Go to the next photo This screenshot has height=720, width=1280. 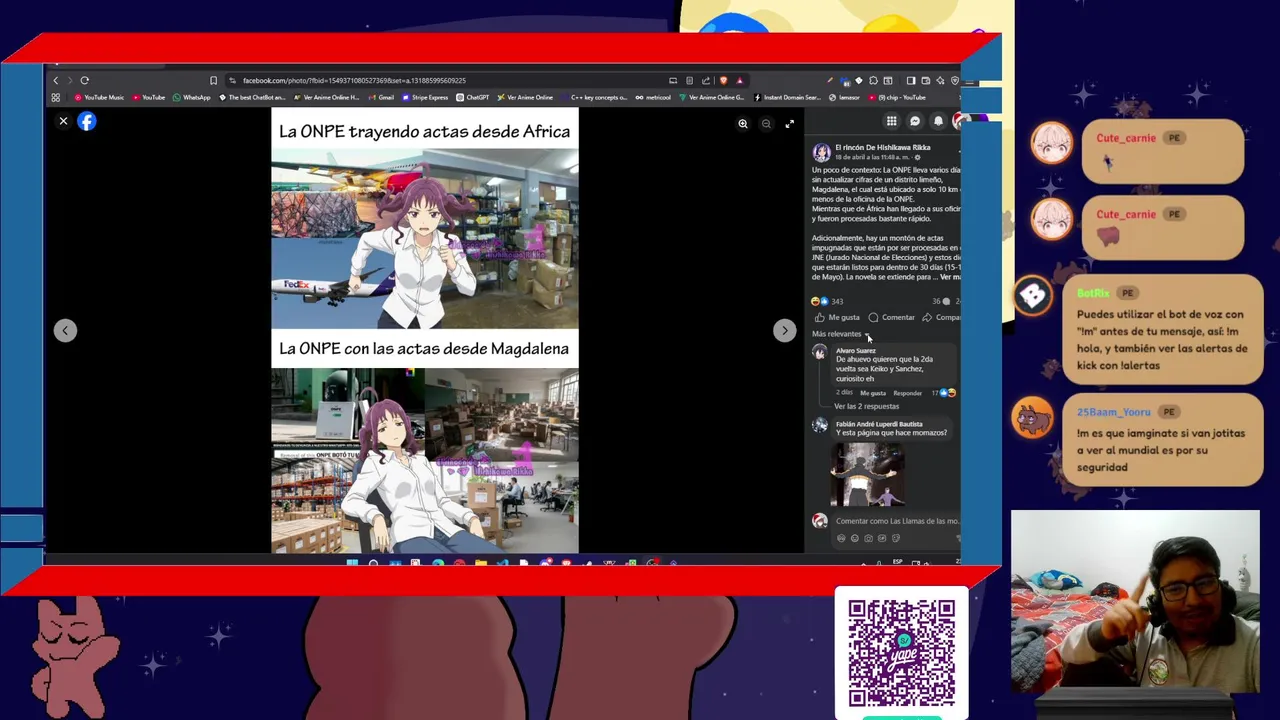tap(784, 330)
